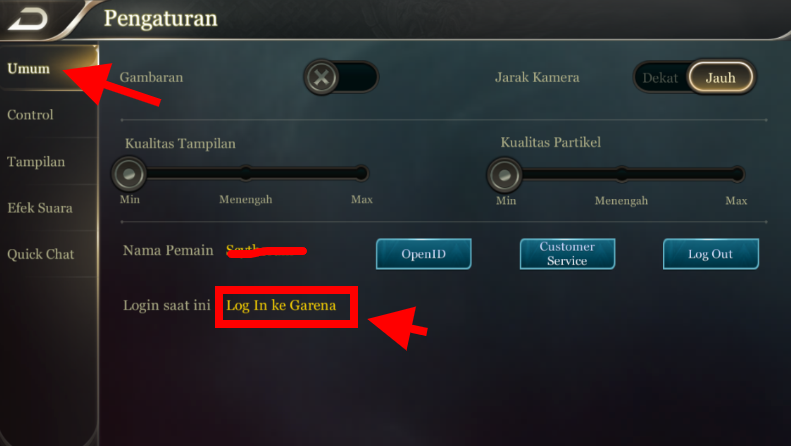Screen dimensions: 791x446
Task: Go back using the return arrow icon
Action: pyautogui.click(x=28, y=19)
